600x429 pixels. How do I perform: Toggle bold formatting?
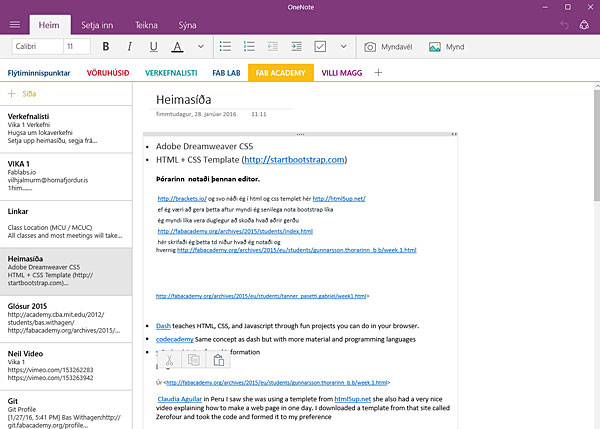[106, 47]
